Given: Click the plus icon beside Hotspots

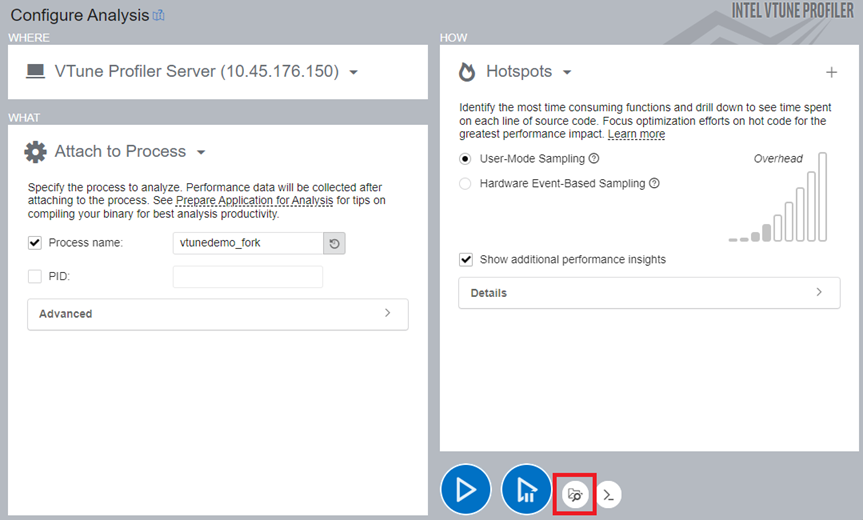Looking at the screenshot, I should tap(831, 72).
